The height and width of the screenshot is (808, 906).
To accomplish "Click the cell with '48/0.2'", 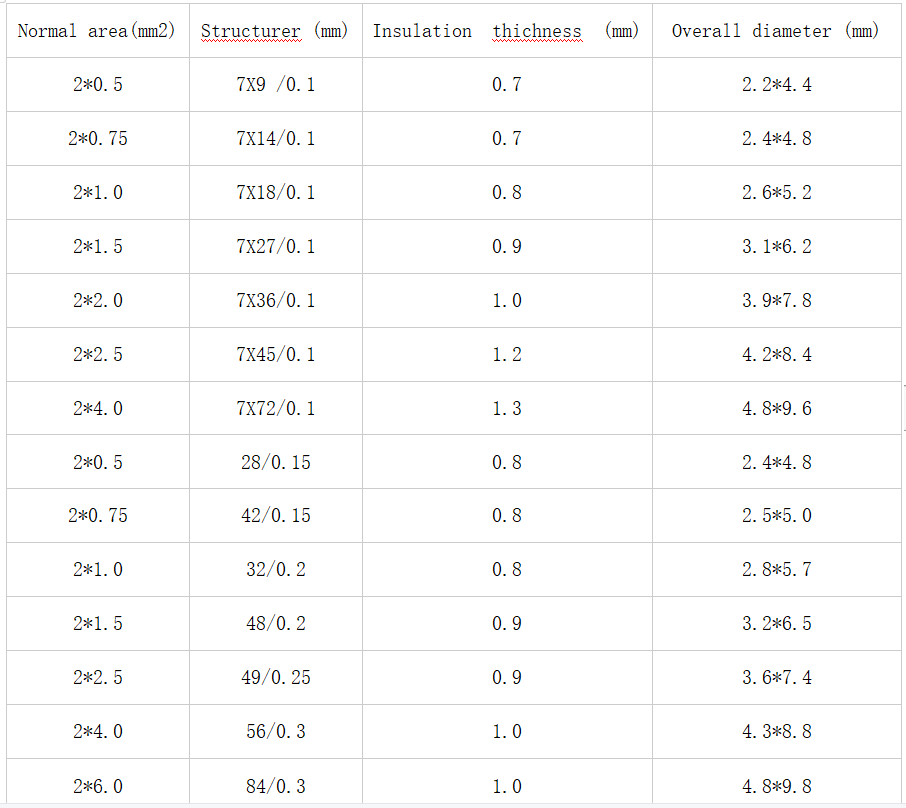I will [x=276, y=623].
